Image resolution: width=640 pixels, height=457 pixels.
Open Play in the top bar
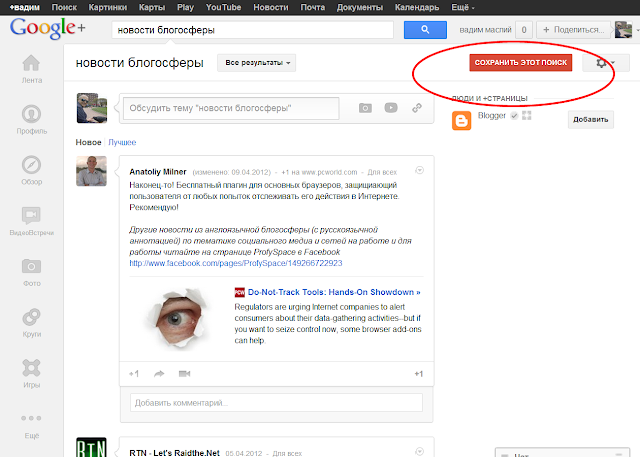point(185,7)
